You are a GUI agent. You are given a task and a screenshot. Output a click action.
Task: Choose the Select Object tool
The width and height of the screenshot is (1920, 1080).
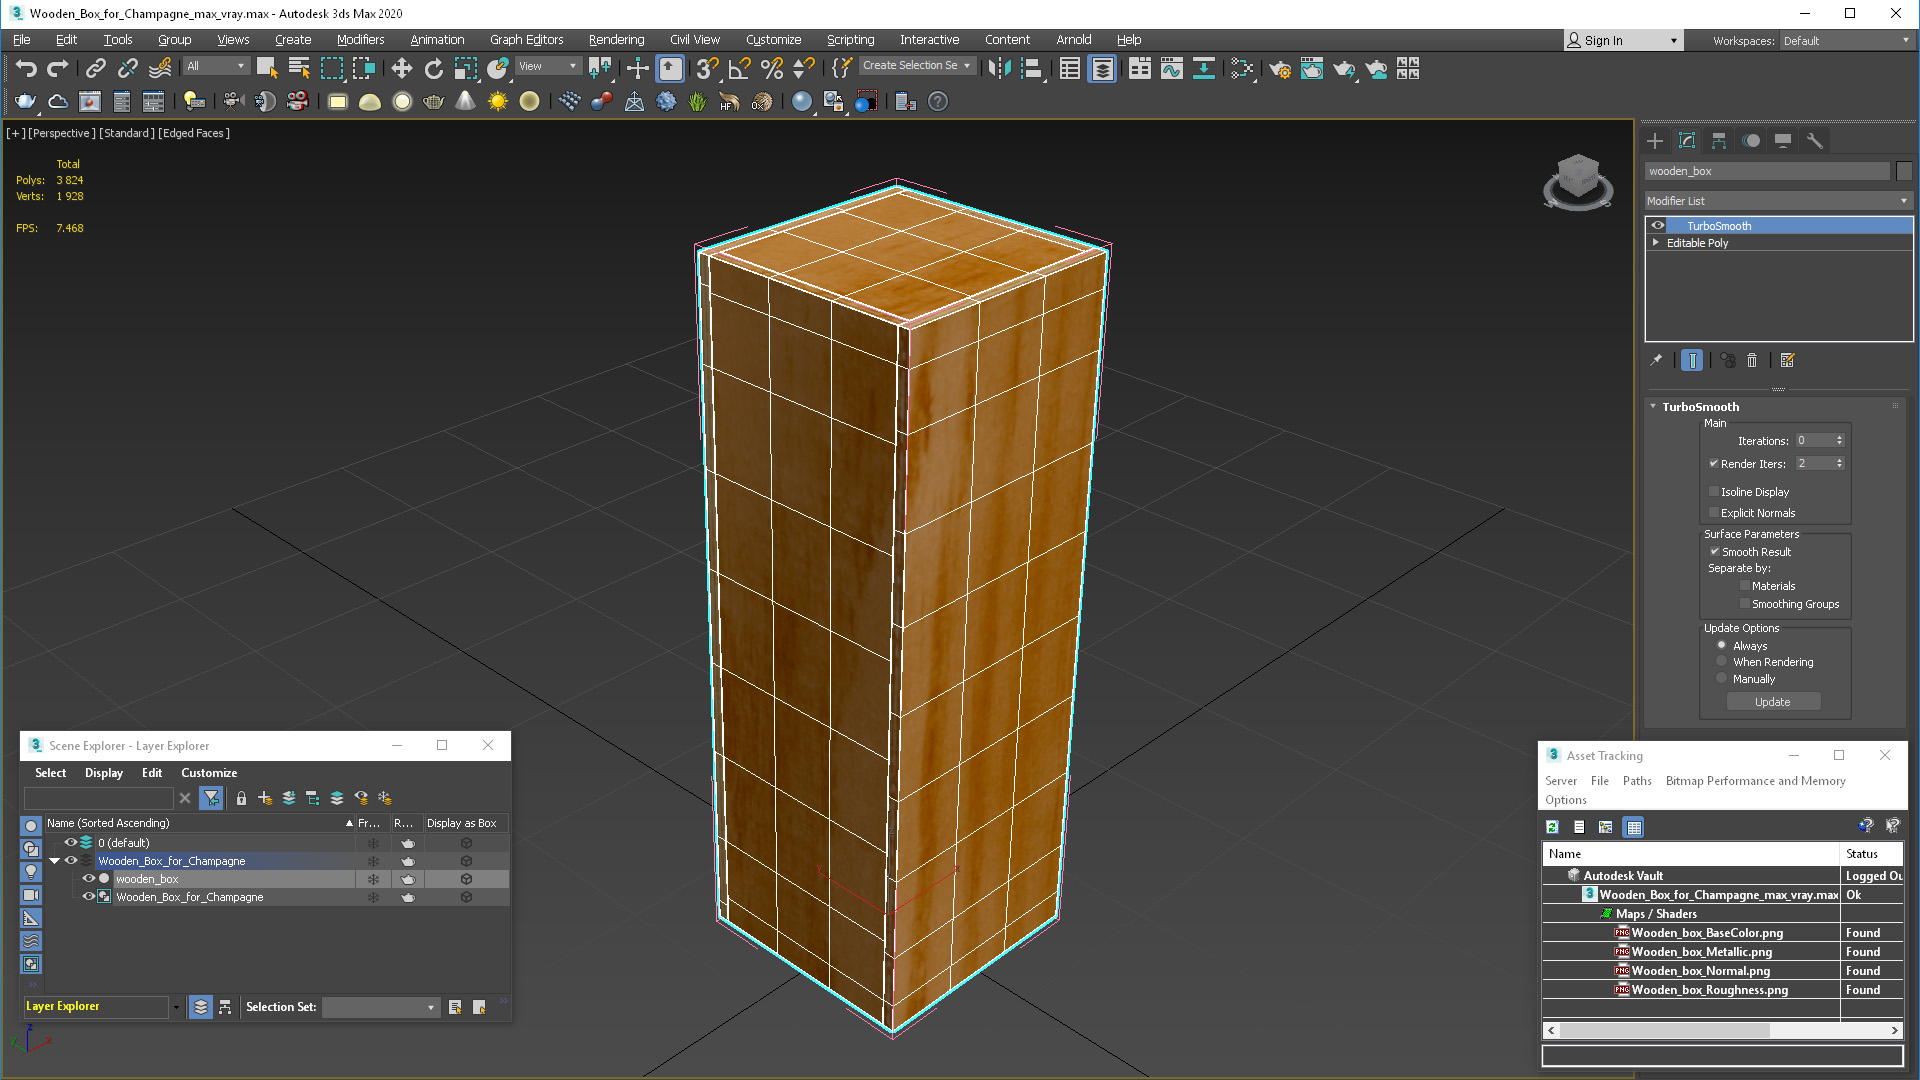tap(267, 68)
